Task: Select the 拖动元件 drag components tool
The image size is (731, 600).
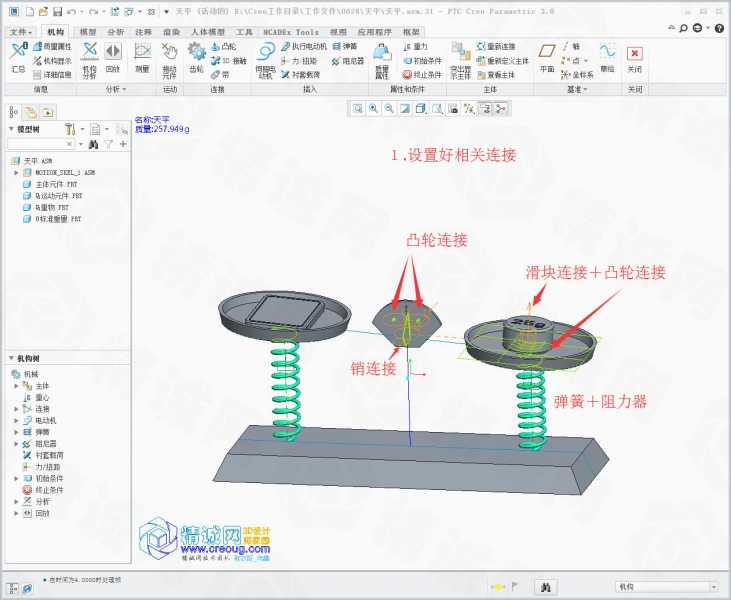Action: point(170,61)
